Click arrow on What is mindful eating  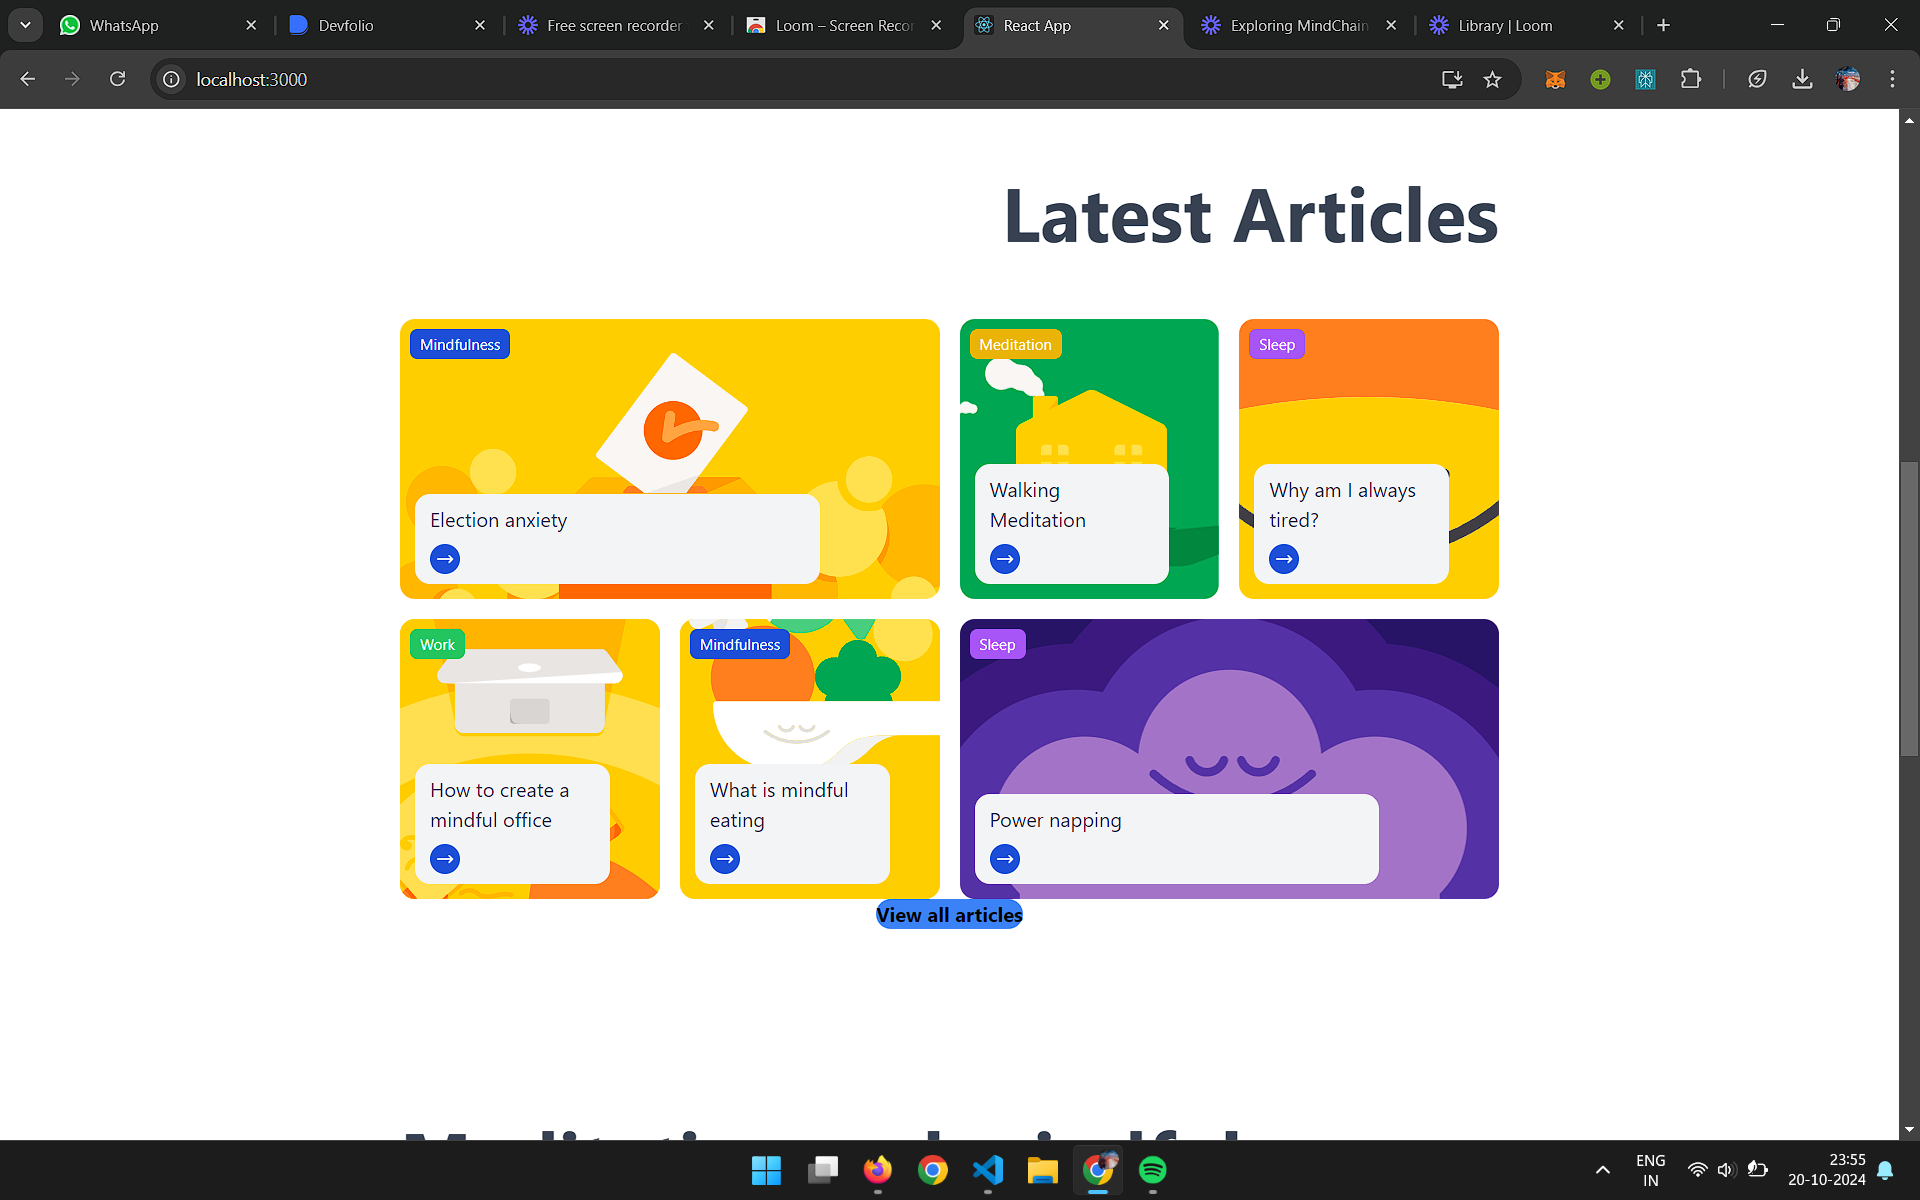(x=725, y=859)
